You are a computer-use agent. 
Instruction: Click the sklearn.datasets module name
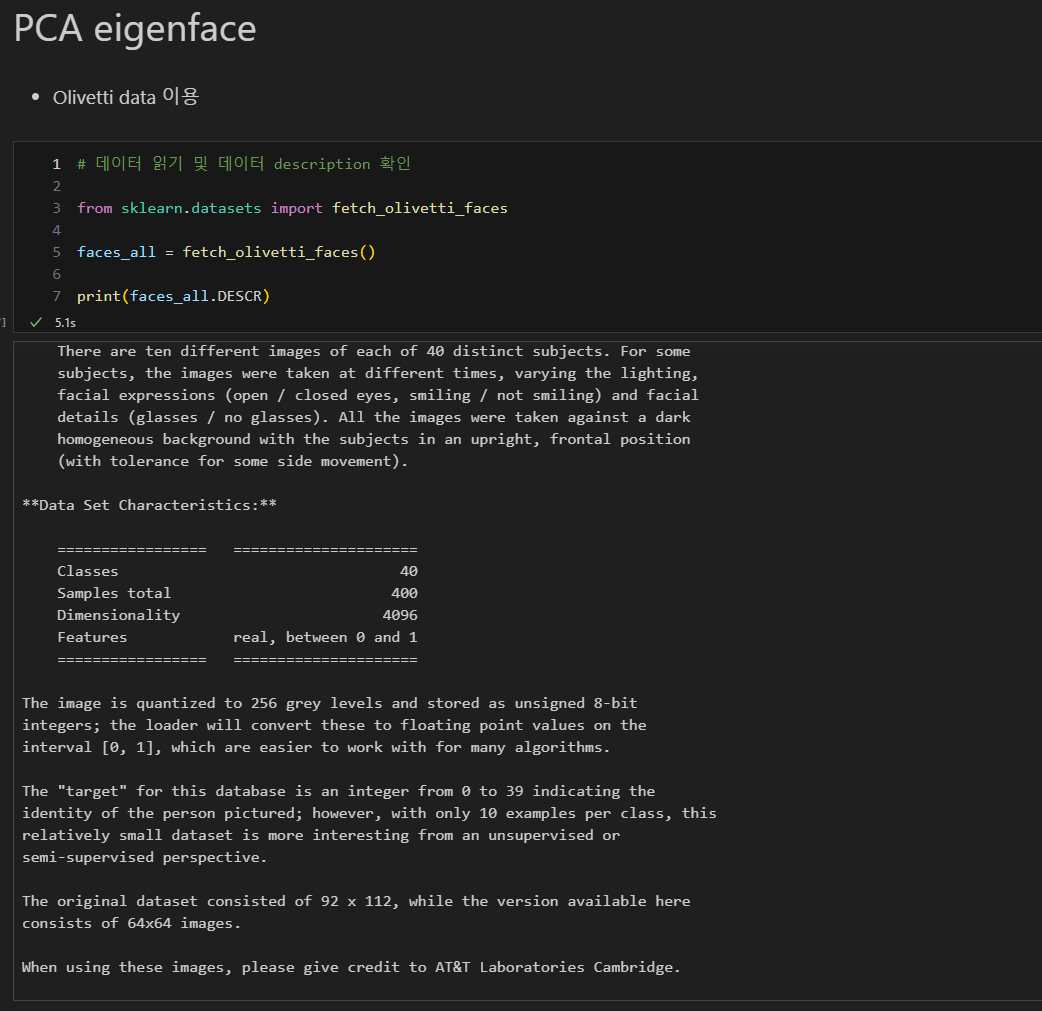191,208
